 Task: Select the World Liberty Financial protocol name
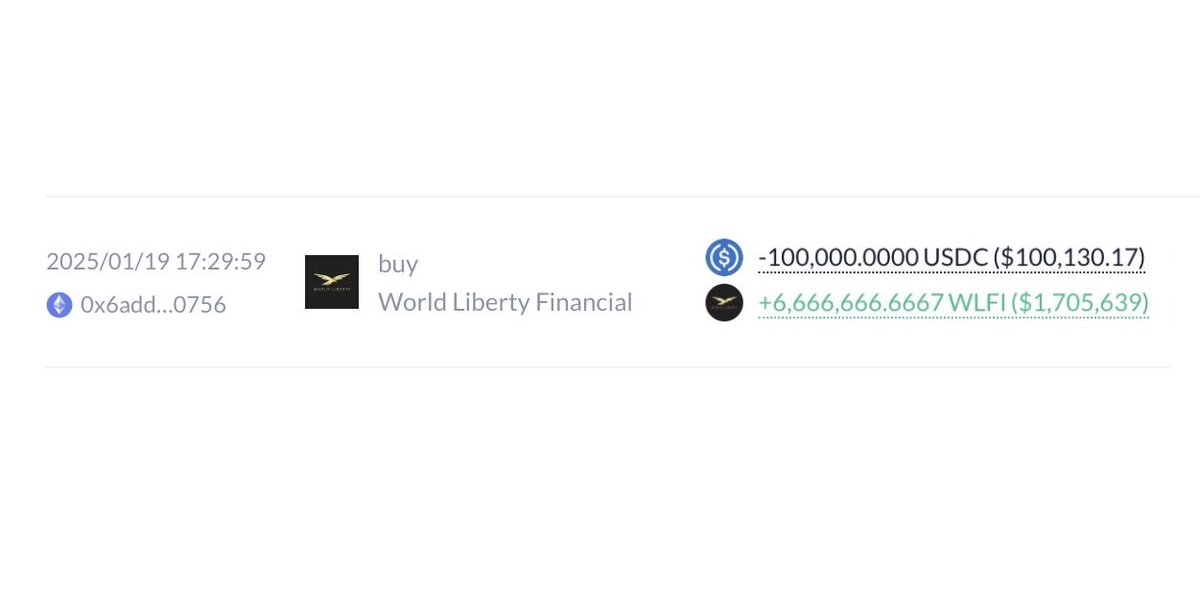click(x=505, y=302)
